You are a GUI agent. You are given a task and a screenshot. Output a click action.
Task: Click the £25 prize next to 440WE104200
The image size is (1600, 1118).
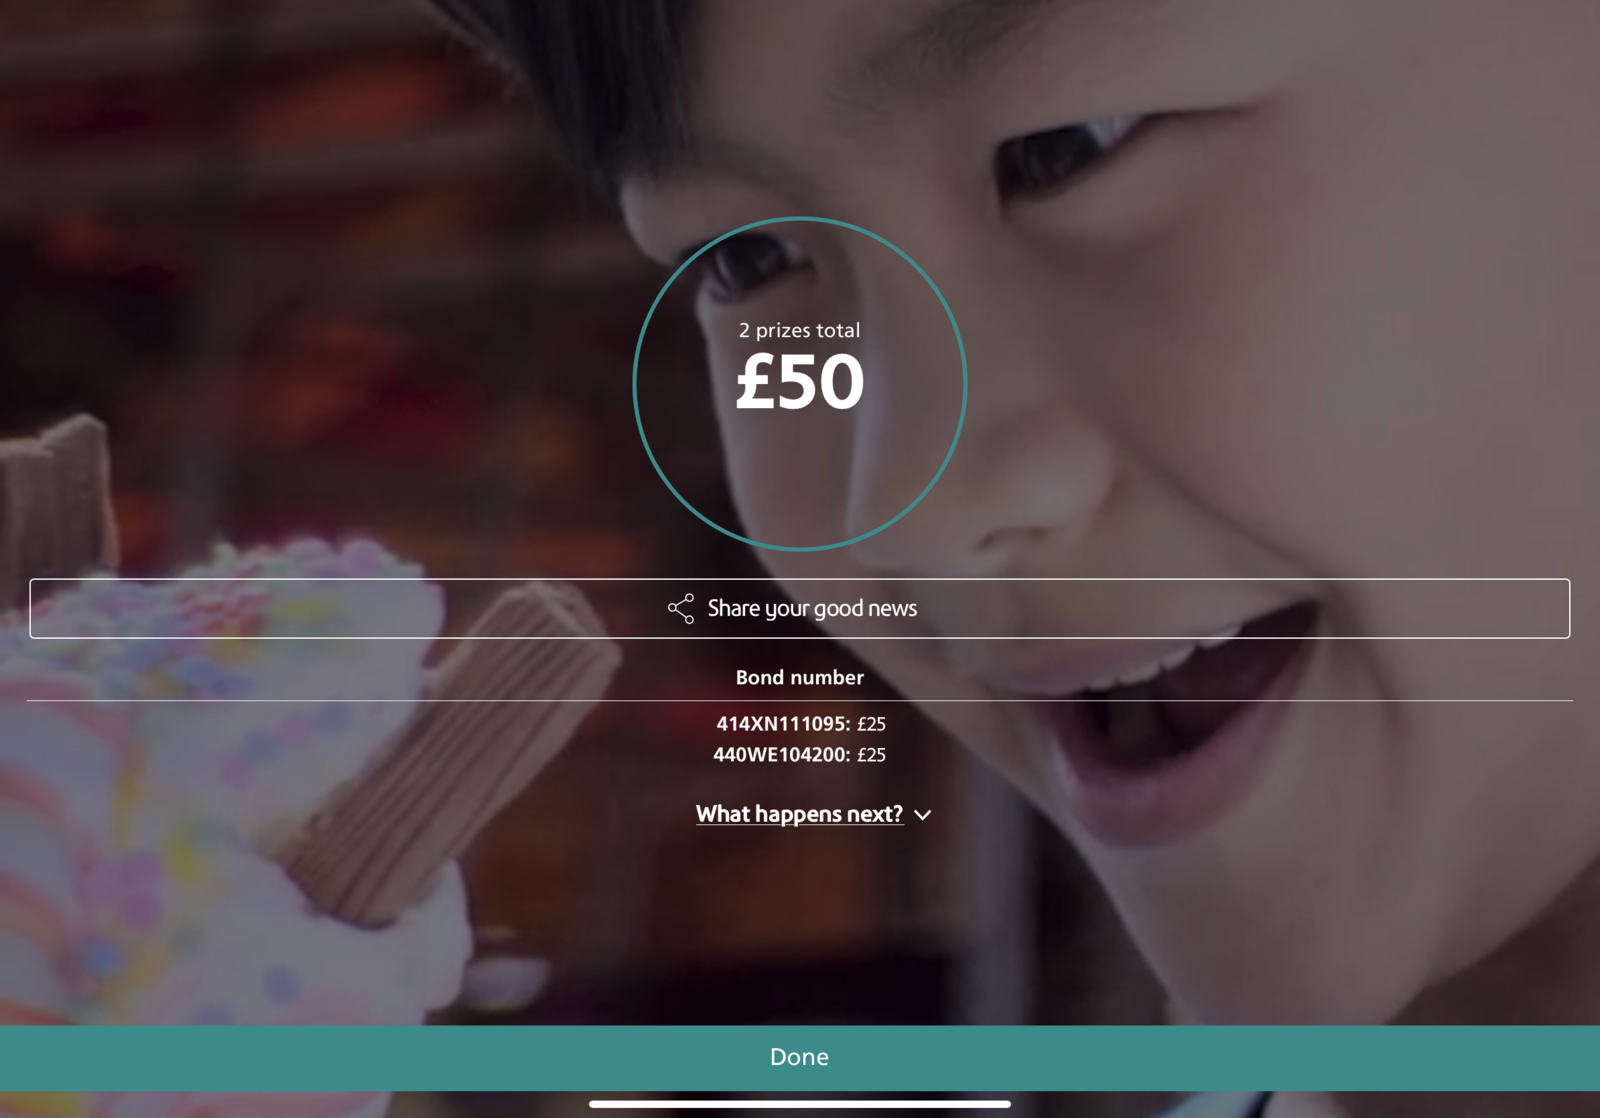(x=871, y=754)
